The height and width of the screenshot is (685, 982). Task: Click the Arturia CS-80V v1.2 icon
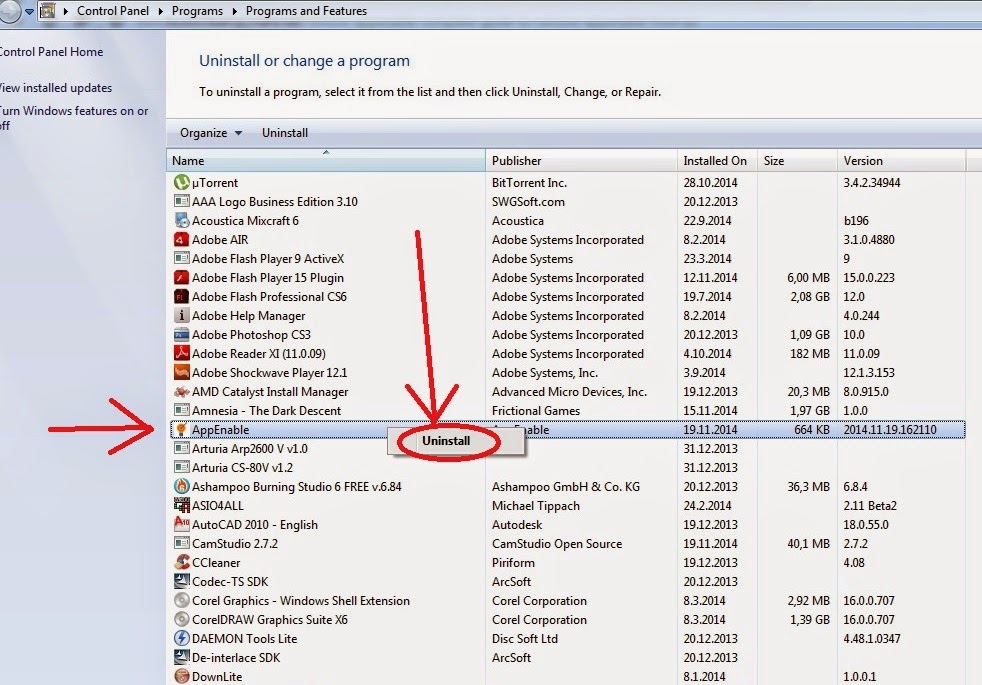click(182, 467)
